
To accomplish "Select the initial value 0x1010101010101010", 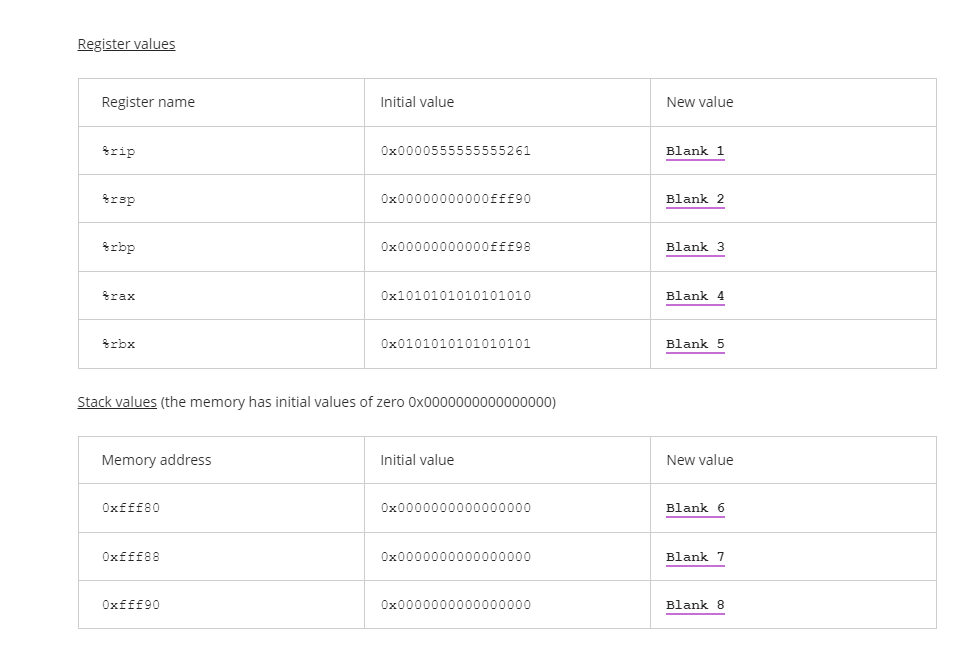I will coord(455,295).
